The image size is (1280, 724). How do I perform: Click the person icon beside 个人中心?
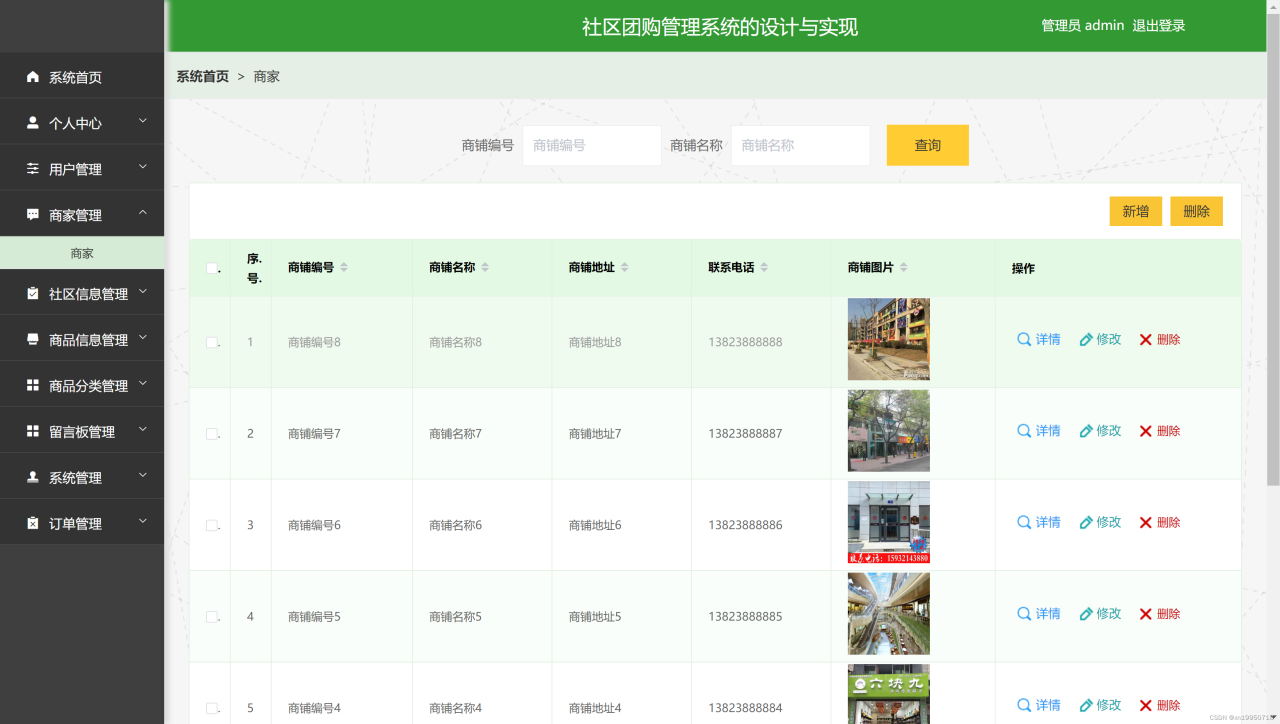[x=33, y=123]
